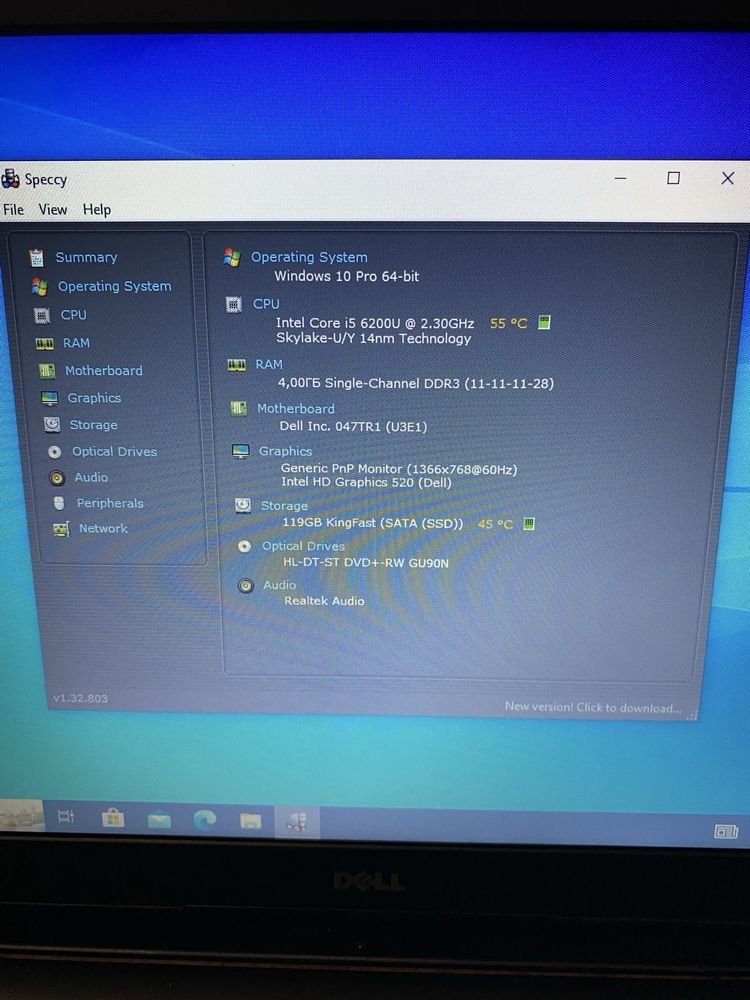
Task: Select Graphics in the sidebar
Action: click(94, 398)
